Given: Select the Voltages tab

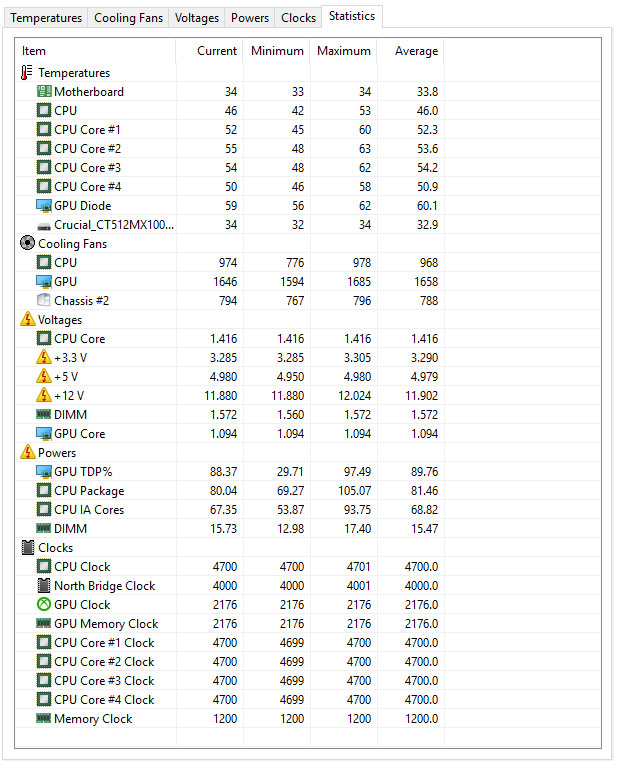Looking at the screenshot, I should [197, 18].
